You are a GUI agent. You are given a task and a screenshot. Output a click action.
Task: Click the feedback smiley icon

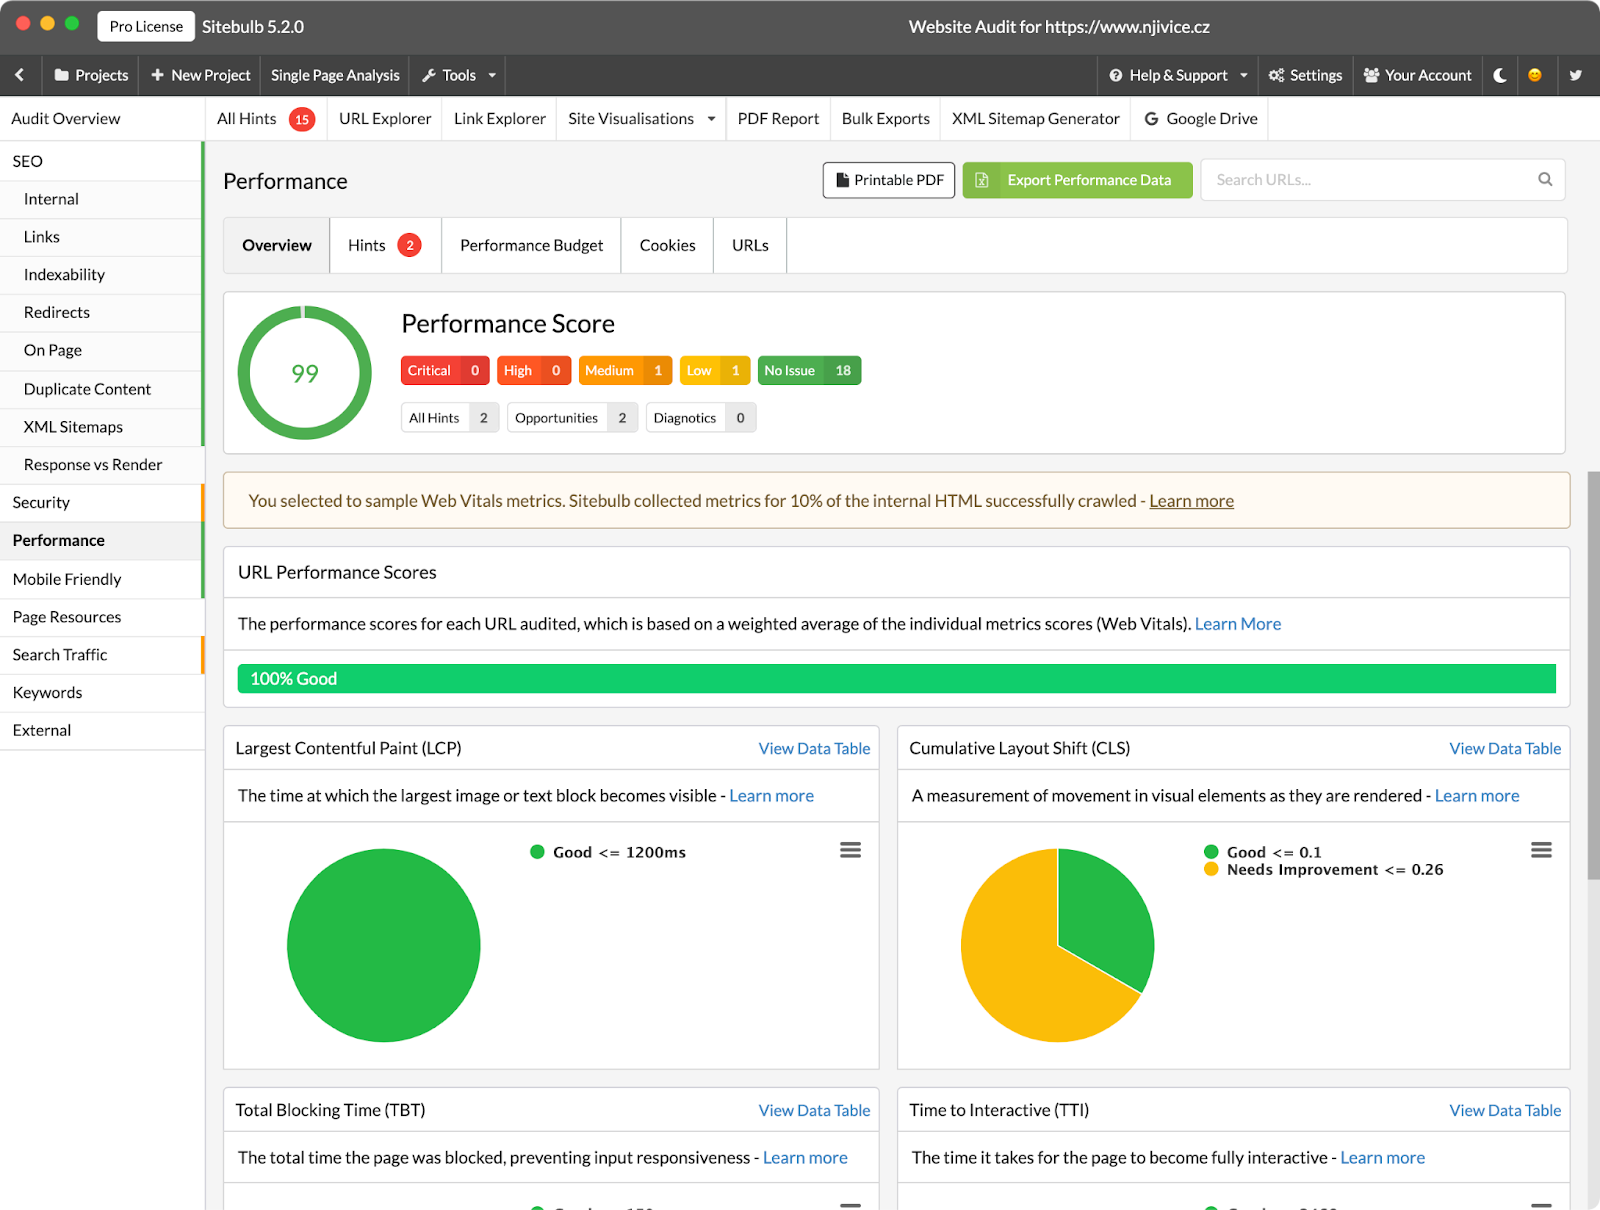[x=1536, y=75]
